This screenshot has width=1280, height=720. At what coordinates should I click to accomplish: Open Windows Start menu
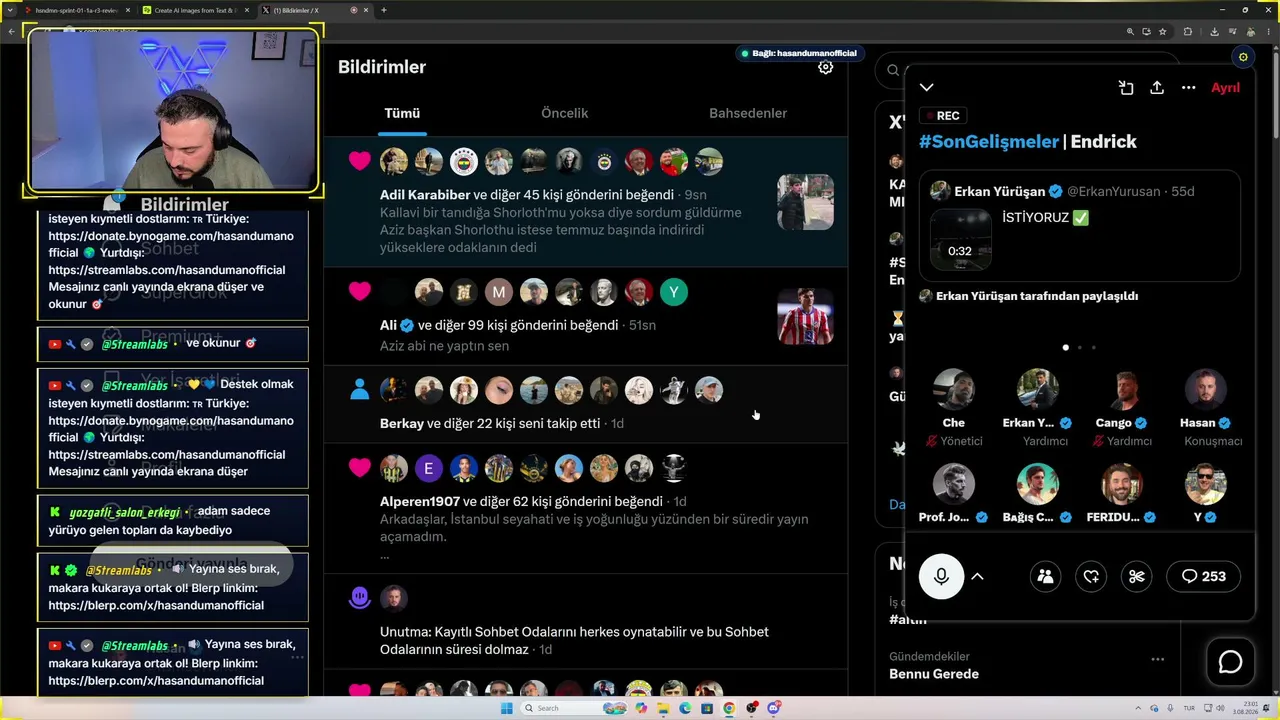(506, 708)
